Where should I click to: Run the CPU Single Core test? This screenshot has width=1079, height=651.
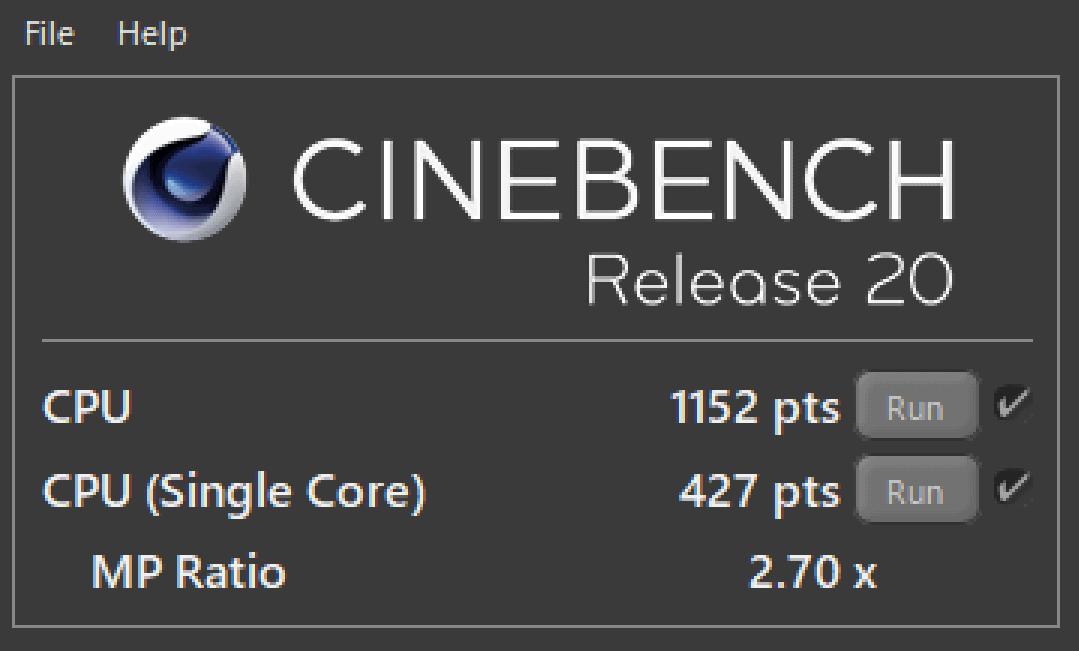click(x=916, y=489)
